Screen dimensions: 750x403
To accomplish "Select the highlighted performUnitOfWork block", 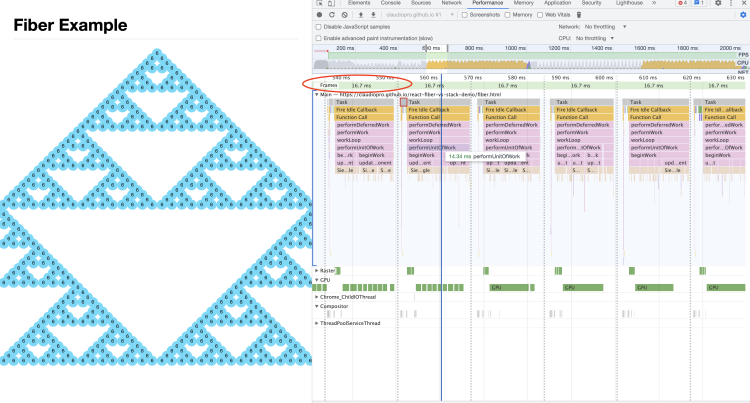I will coord(438,148).
